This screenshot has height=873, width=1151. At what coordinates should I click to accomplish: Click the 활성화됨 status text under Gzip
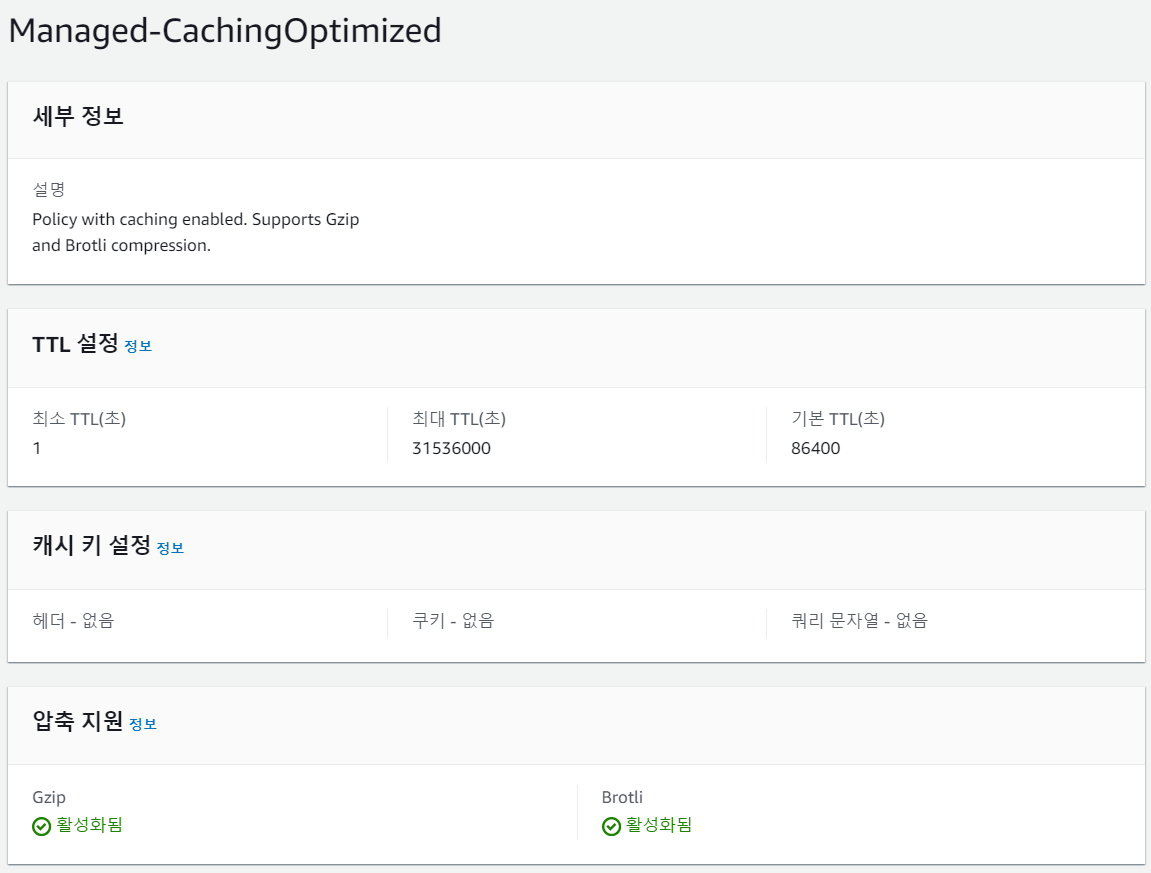[x=89, y=825]
